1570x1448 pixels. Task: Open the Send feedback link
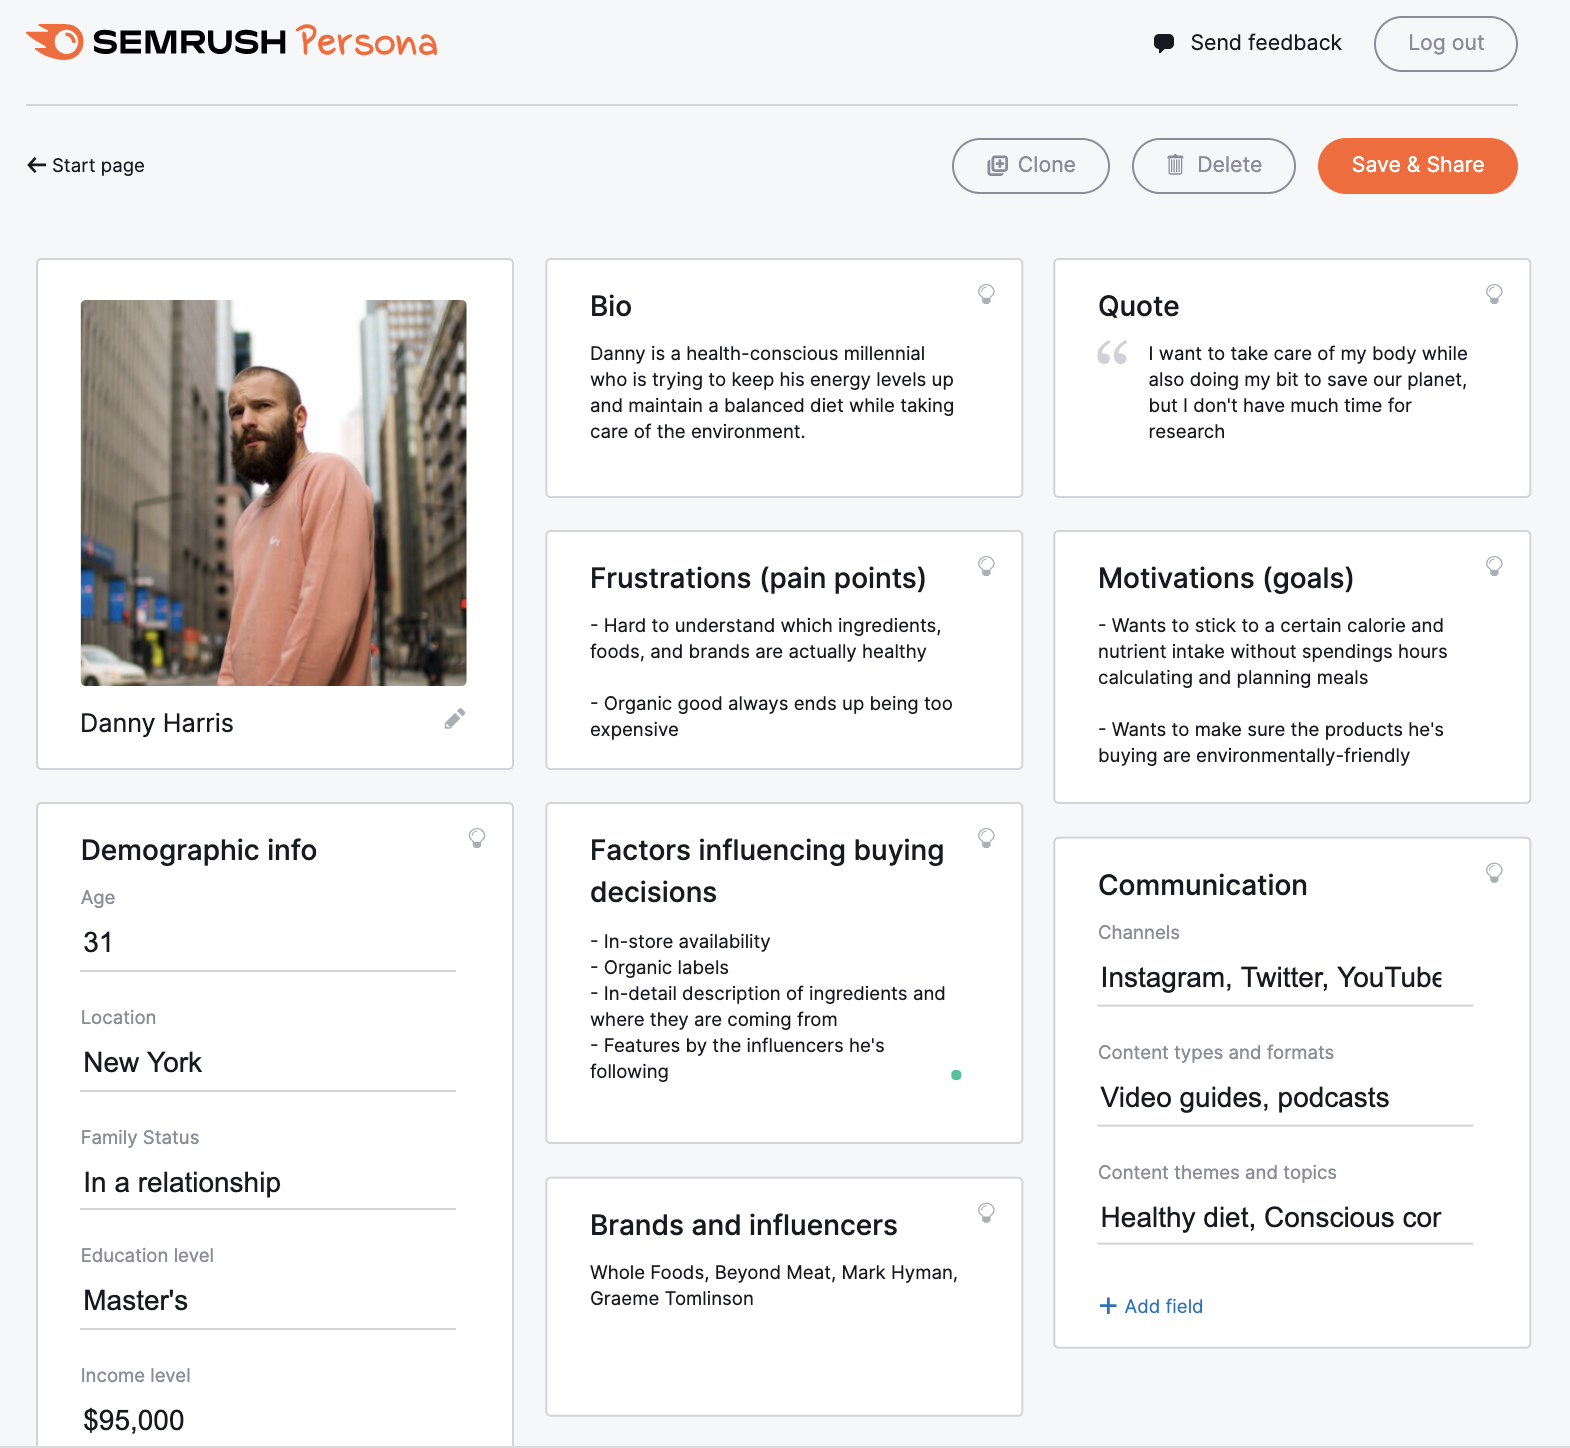[x=1247, y=43]
